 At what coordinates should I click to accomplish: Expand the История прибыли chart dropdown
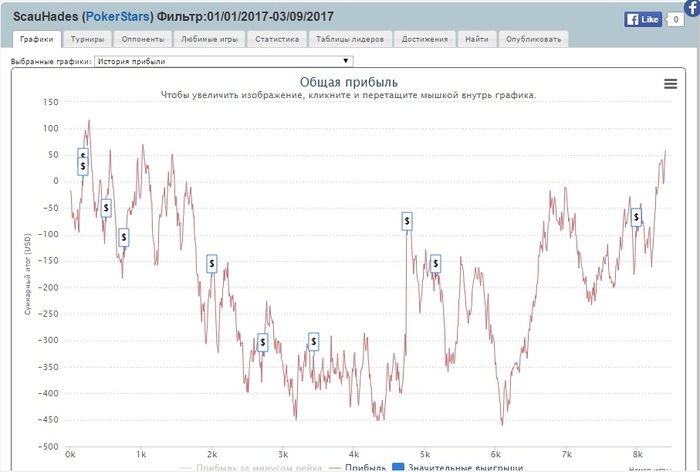click(x=224, y=61)
